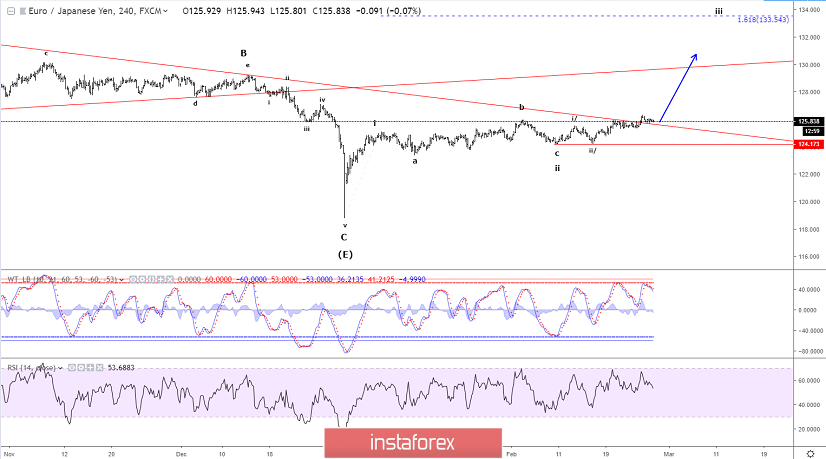Collapse the chart legend with minus box

[11, 11]
